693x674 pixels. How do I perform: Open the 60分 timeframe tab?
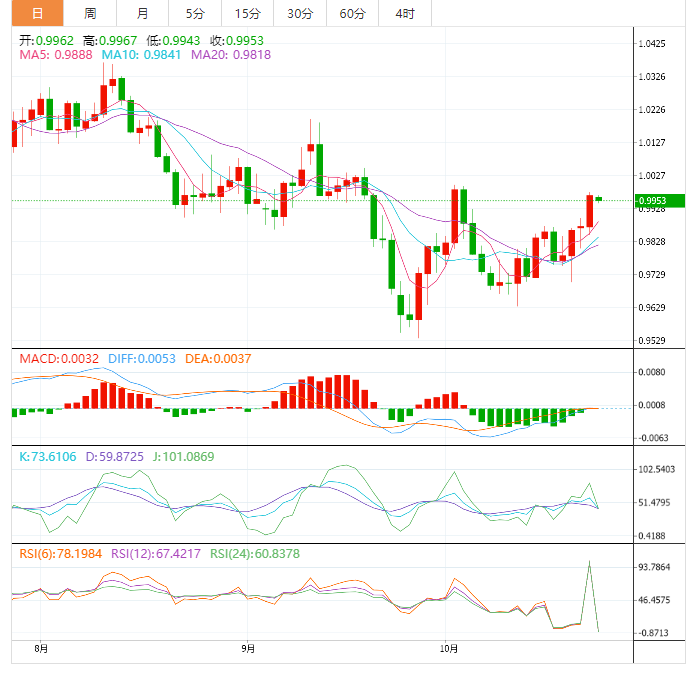pos(352,13)
